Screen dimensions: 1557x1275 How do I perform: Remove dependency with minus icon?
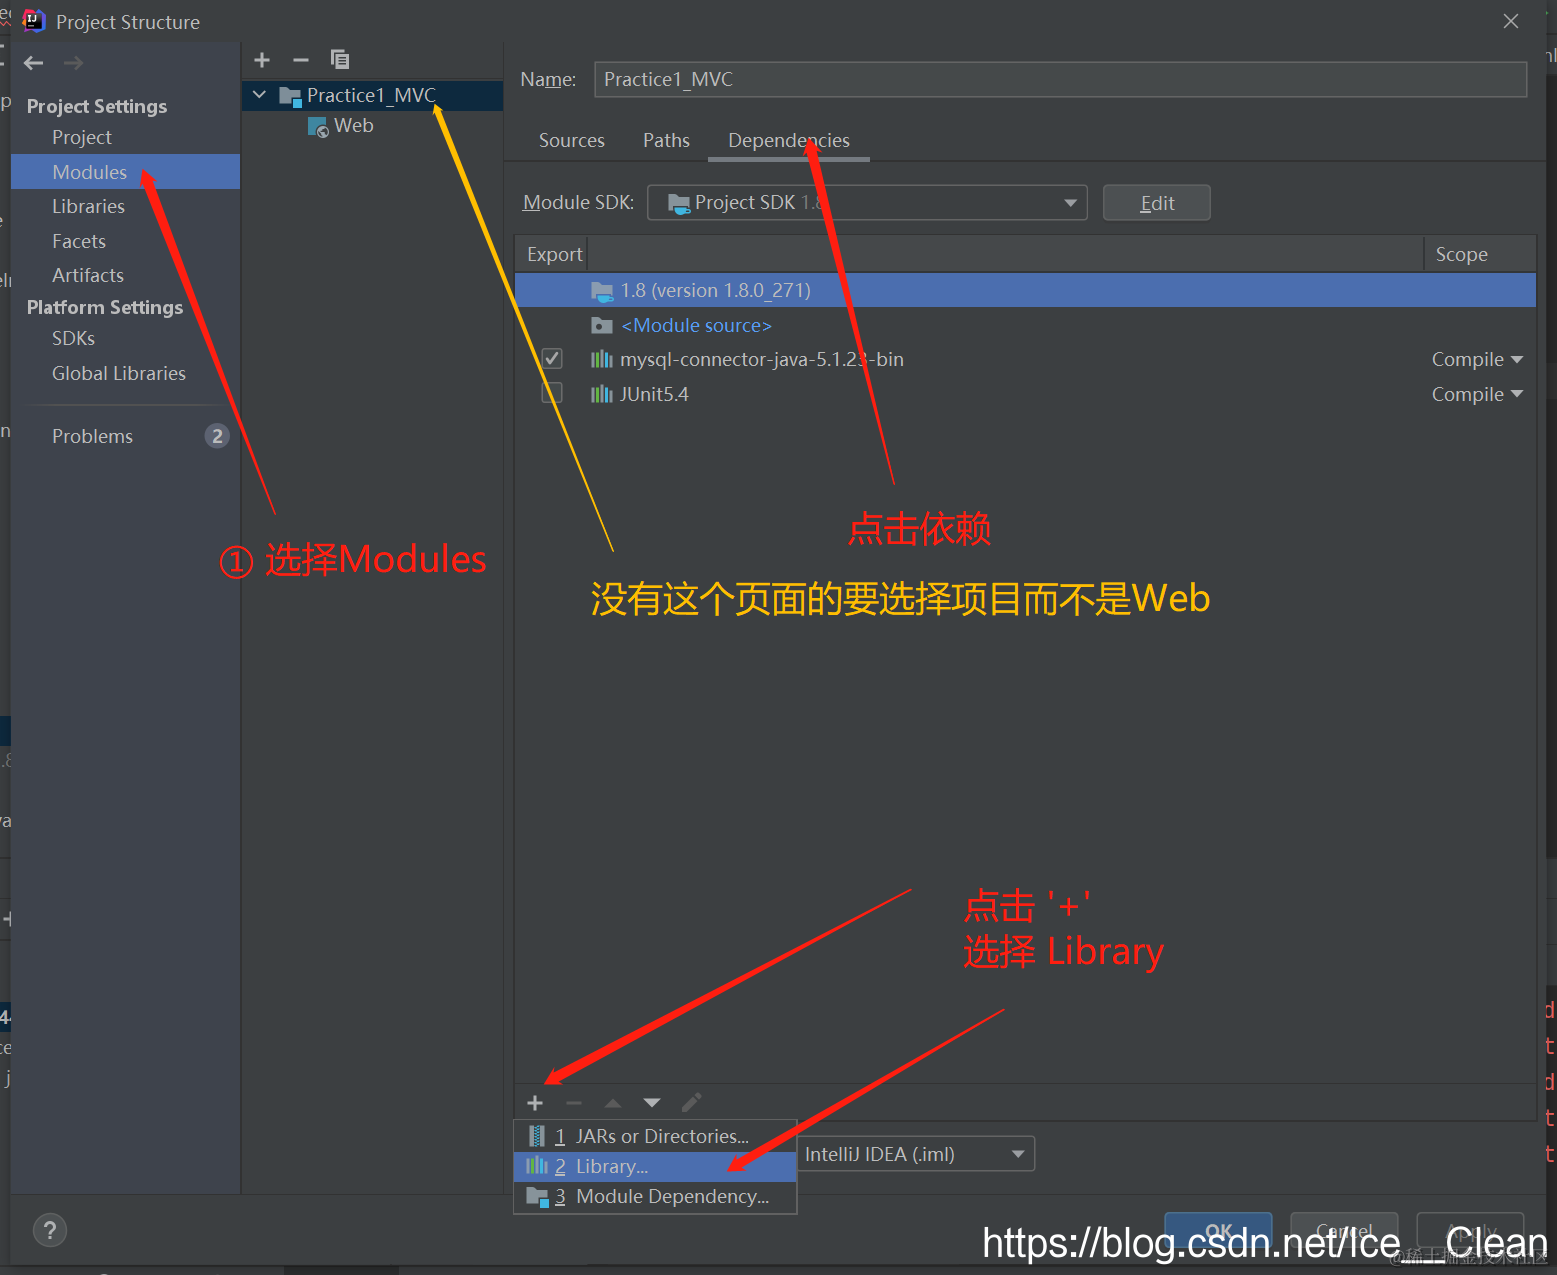[x=573, y=1103]
